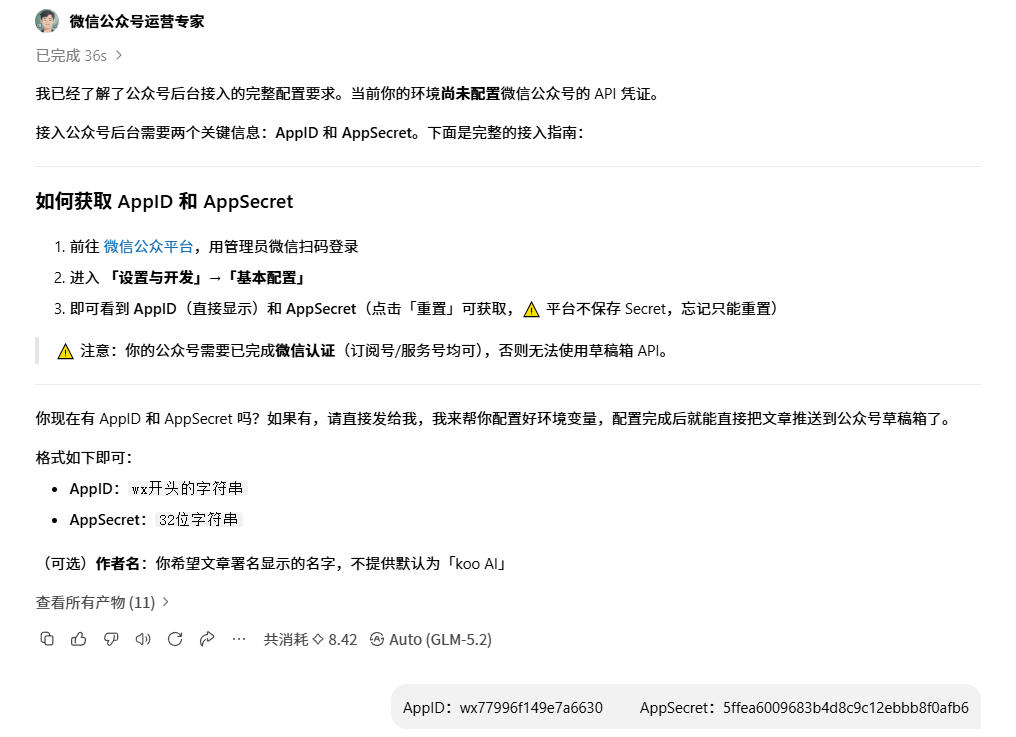Like the response with thumbs-up icon
The height and width of the screenshot is (737, 1016).
79,639
